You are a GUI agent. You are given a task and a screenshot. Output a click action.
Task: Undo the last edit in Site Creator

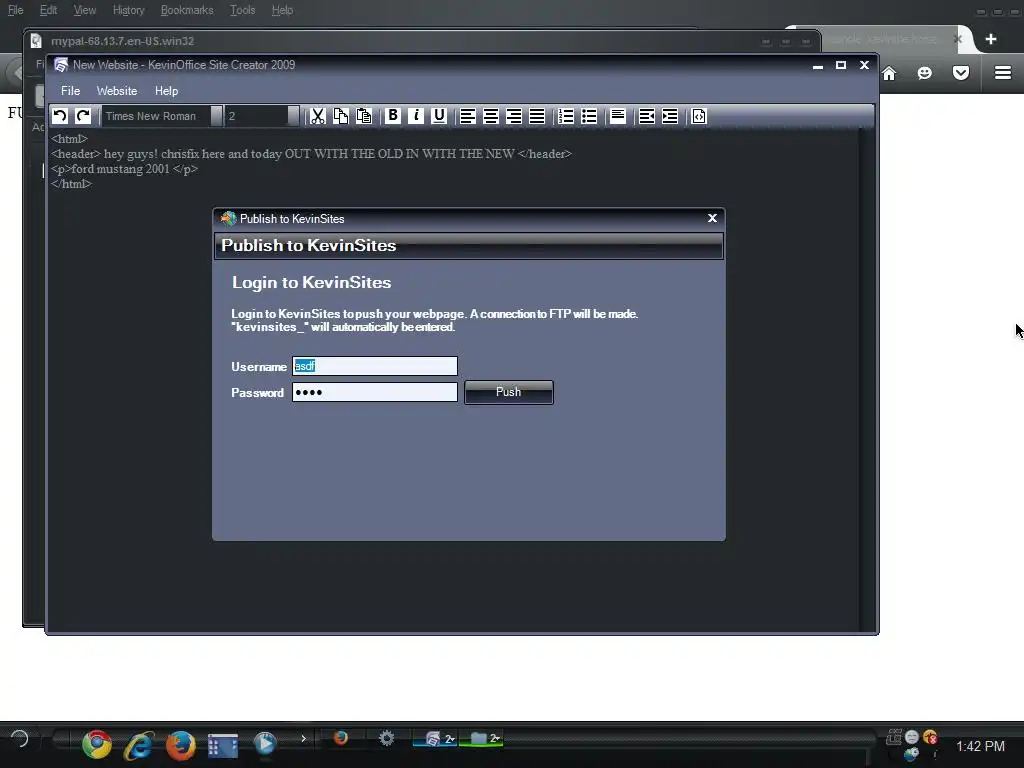pos(60,116)
